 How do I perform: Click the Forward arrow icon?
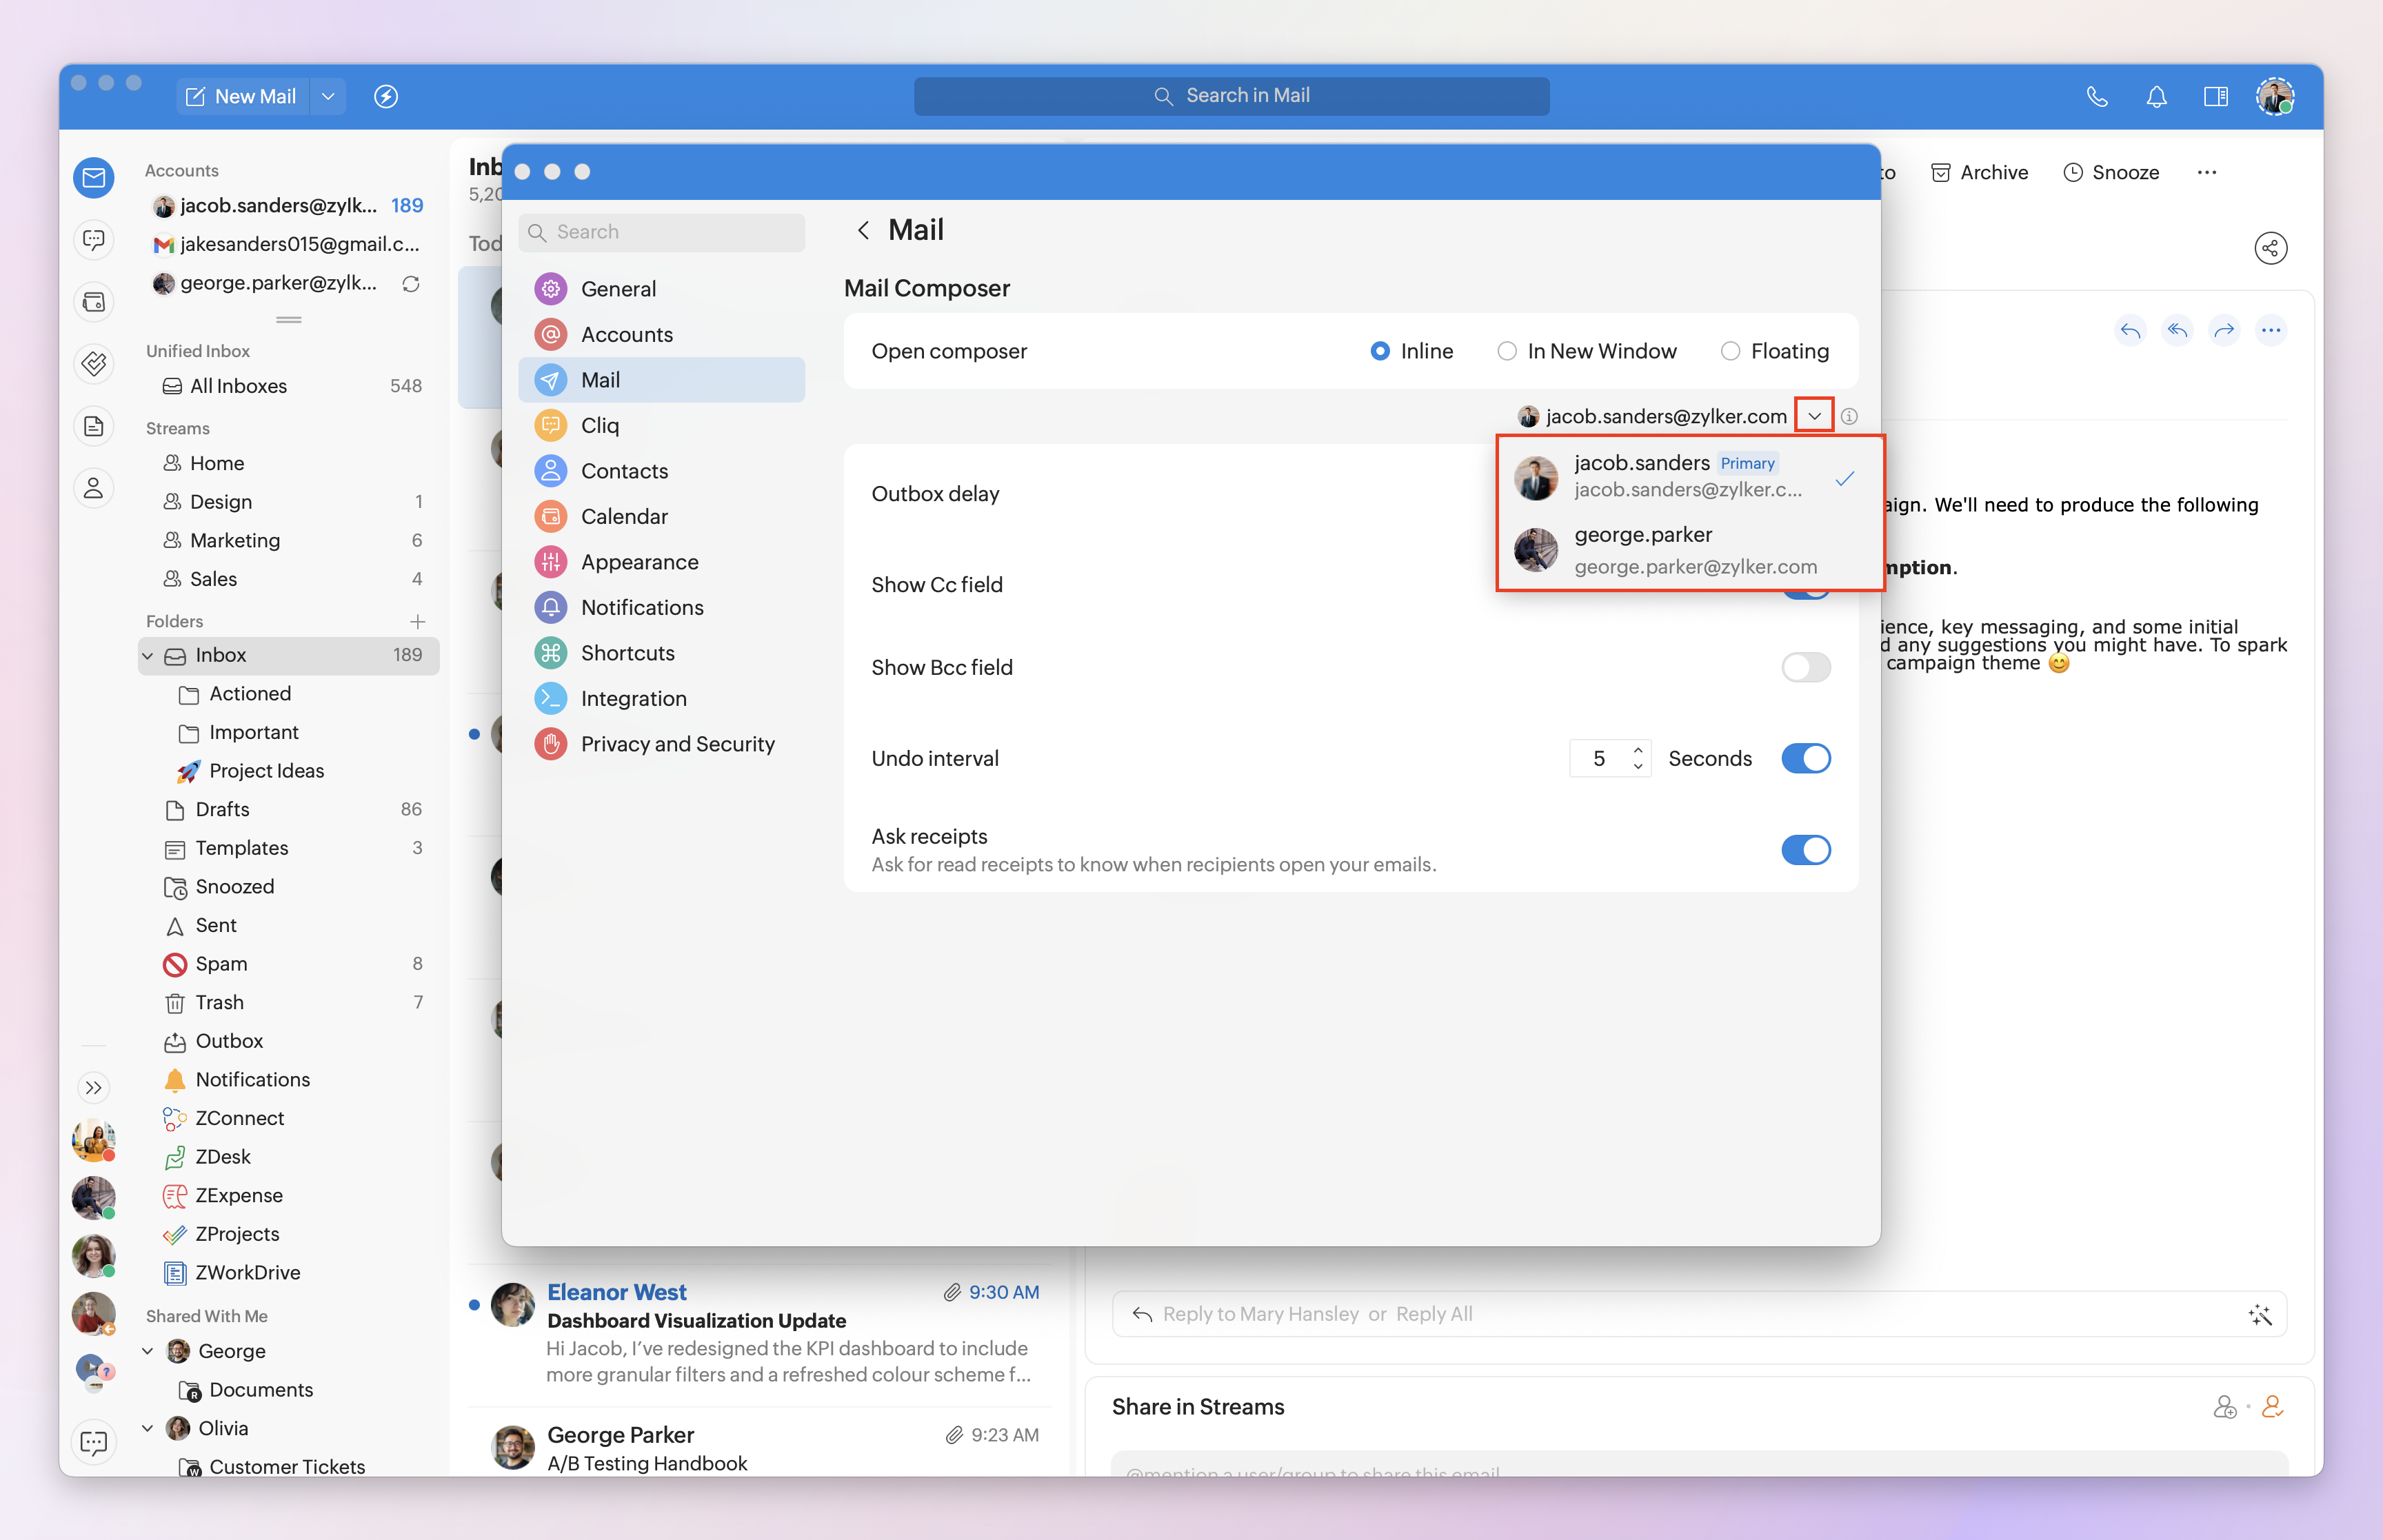2224,330
